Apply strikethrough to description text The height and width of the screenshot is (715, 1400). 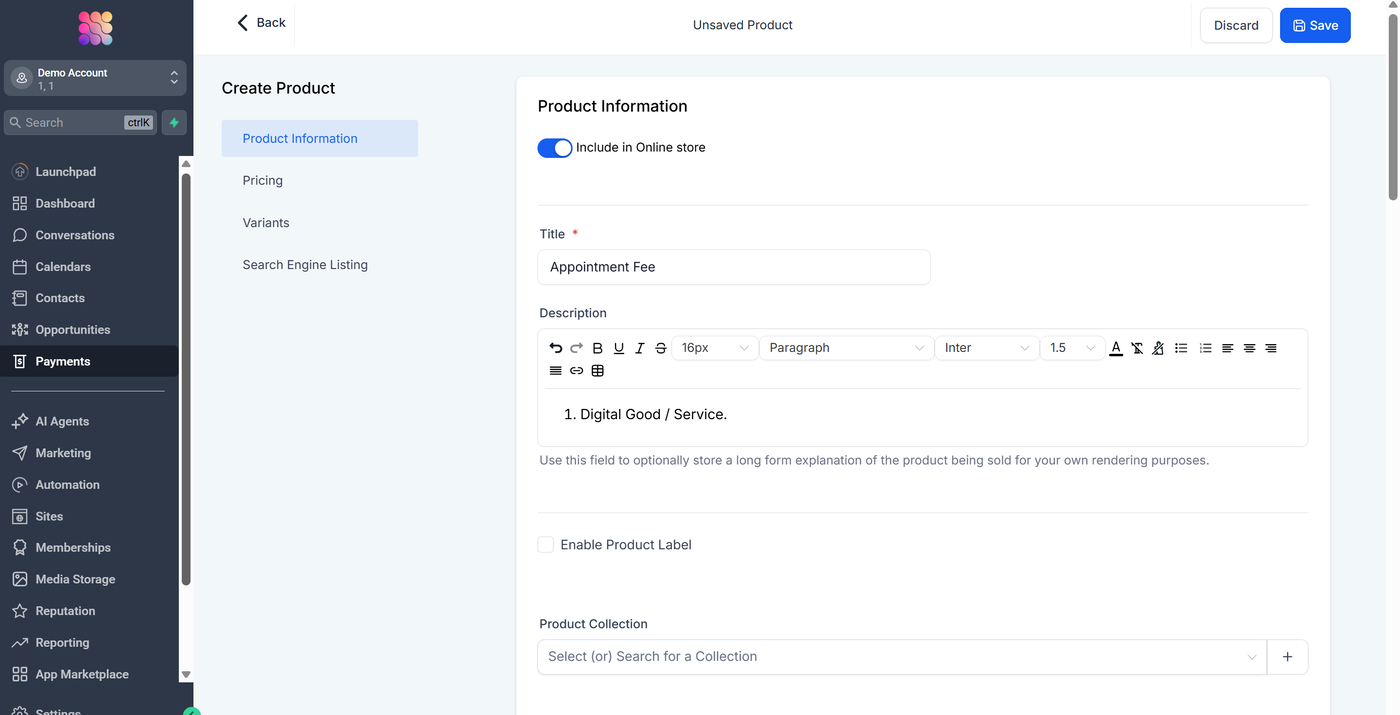coord(661,348)
